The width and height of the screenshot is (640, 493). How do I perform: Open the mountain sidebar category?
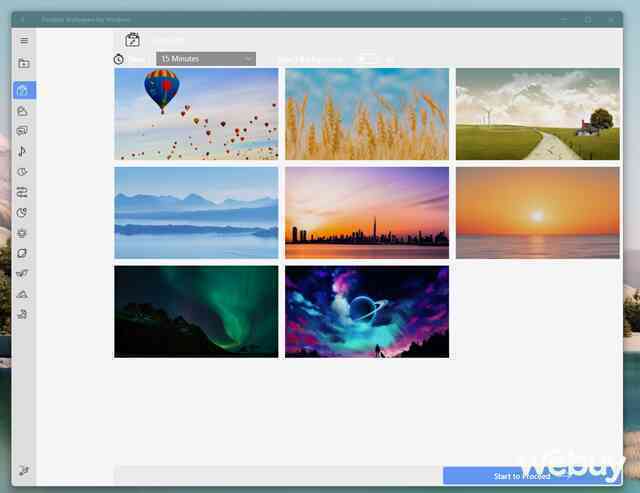point(22,294)
